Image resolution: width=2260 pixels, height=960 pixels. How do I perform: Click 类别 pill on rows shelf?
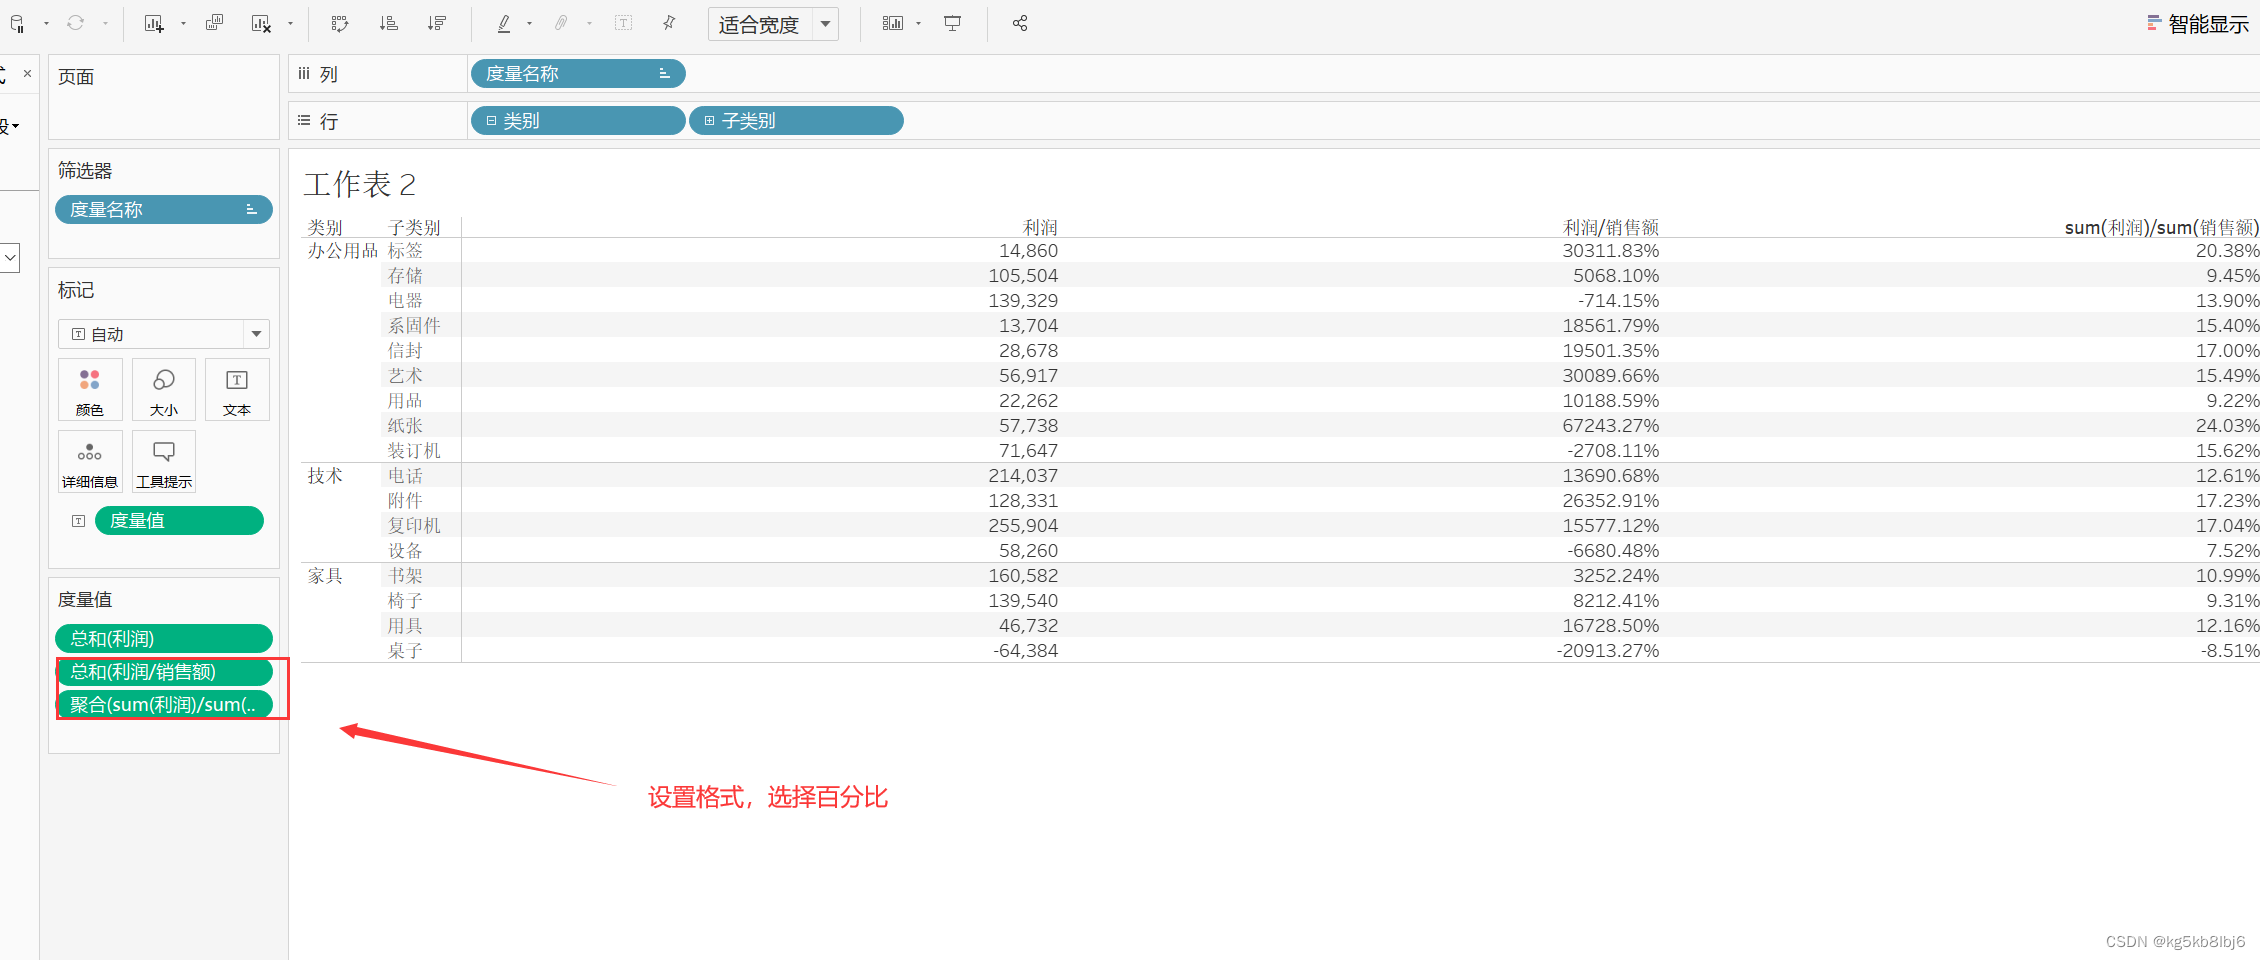(x=577, y=120)
